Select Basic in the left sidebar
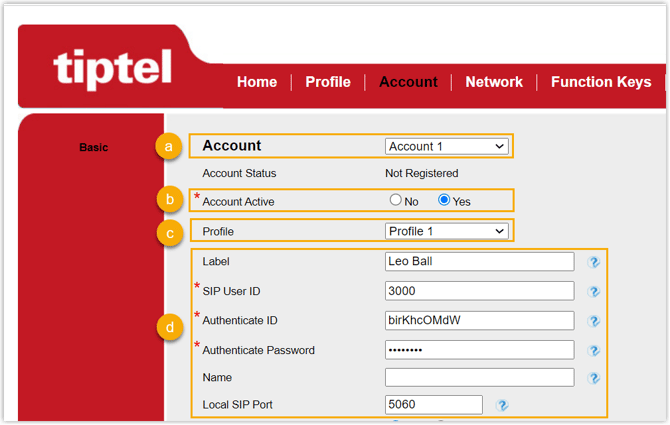The height and width of the screenshot is (425, 670). (x=93, y=148)
